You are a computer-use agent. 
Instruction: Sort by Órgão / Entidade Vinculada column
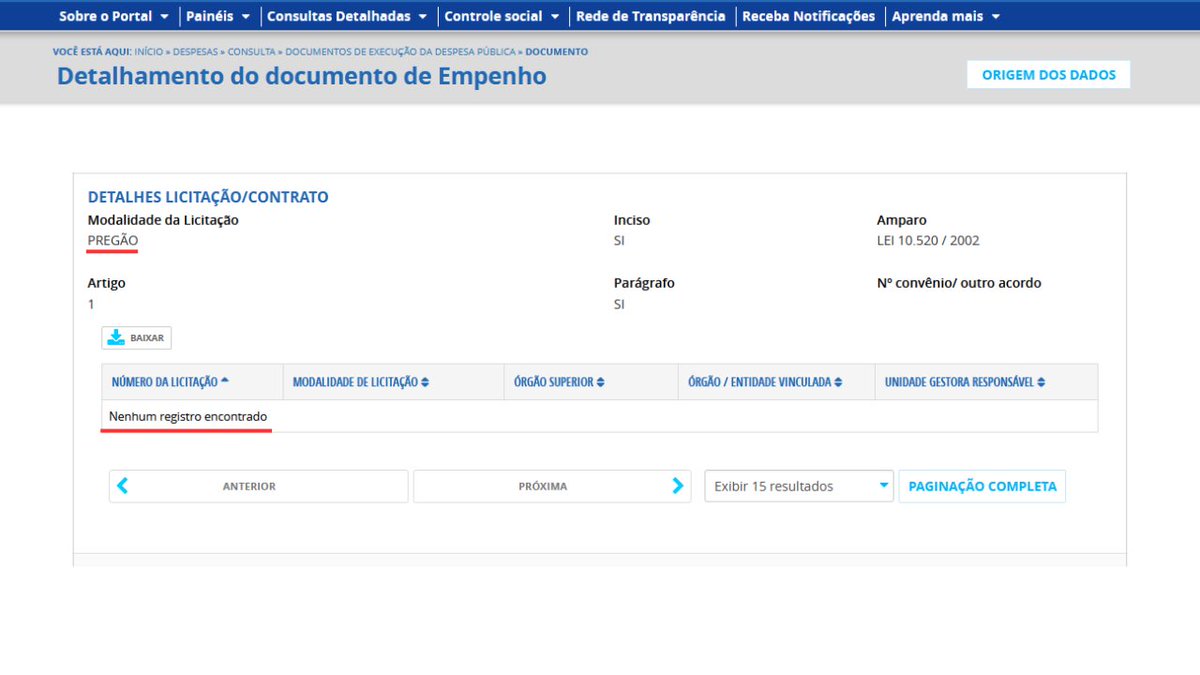(x=766, y=382)
